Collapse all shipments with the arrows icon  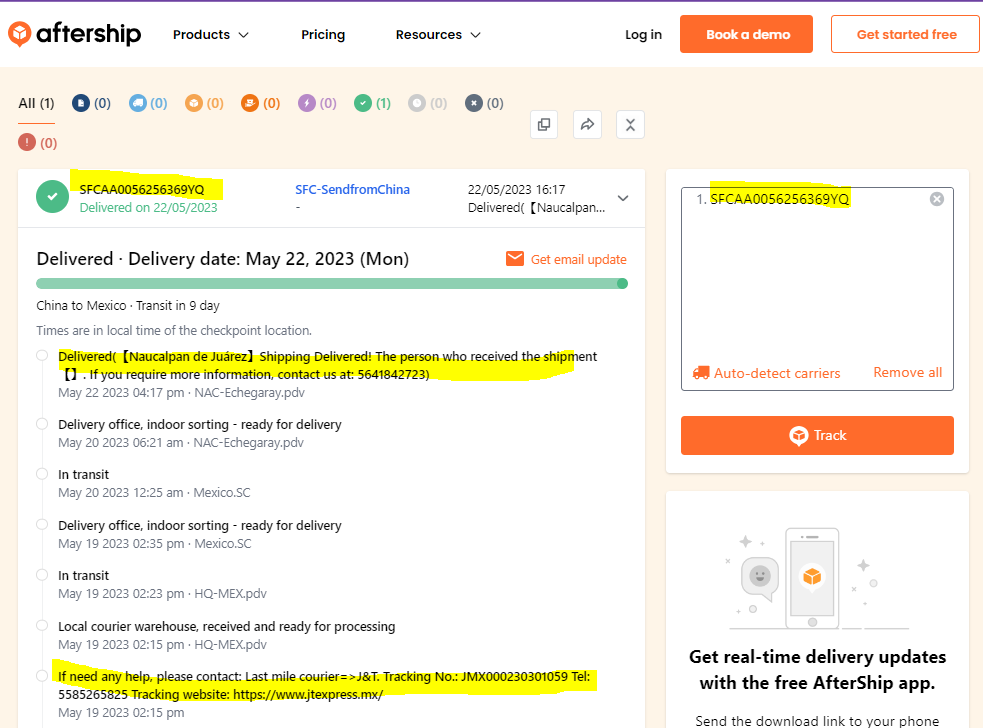pos(630,125)
